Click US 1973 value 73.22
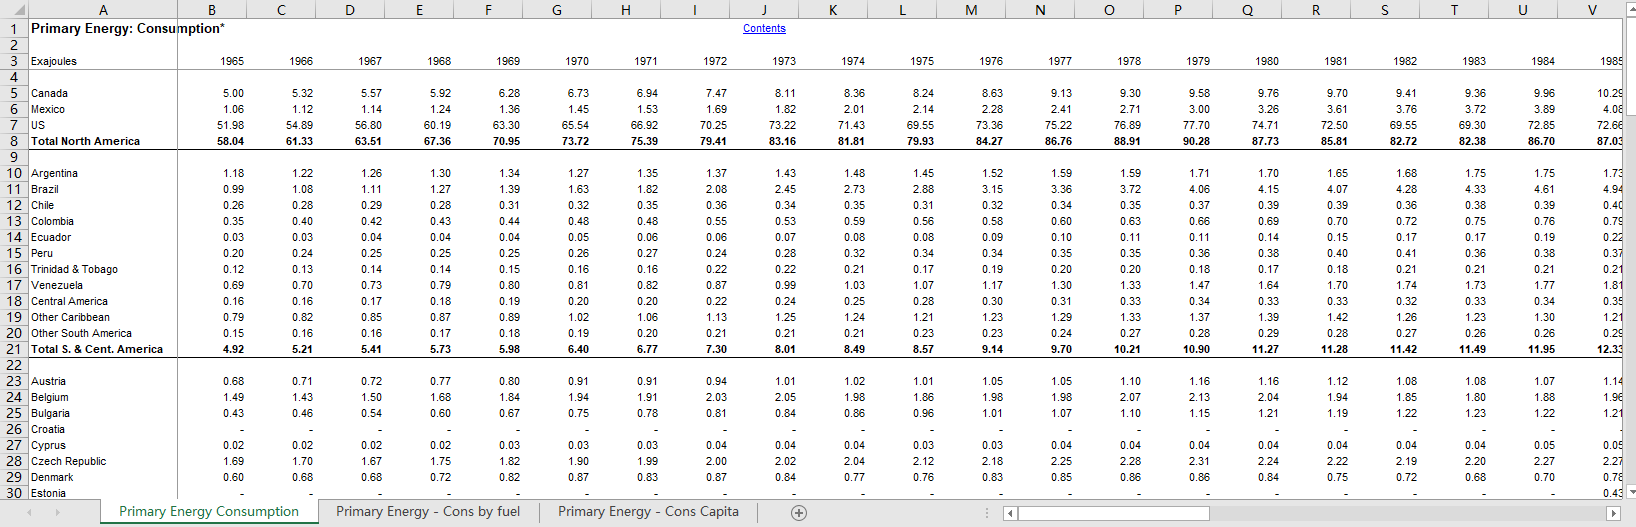Screen dimensions: 1636x527 [782, 125]
